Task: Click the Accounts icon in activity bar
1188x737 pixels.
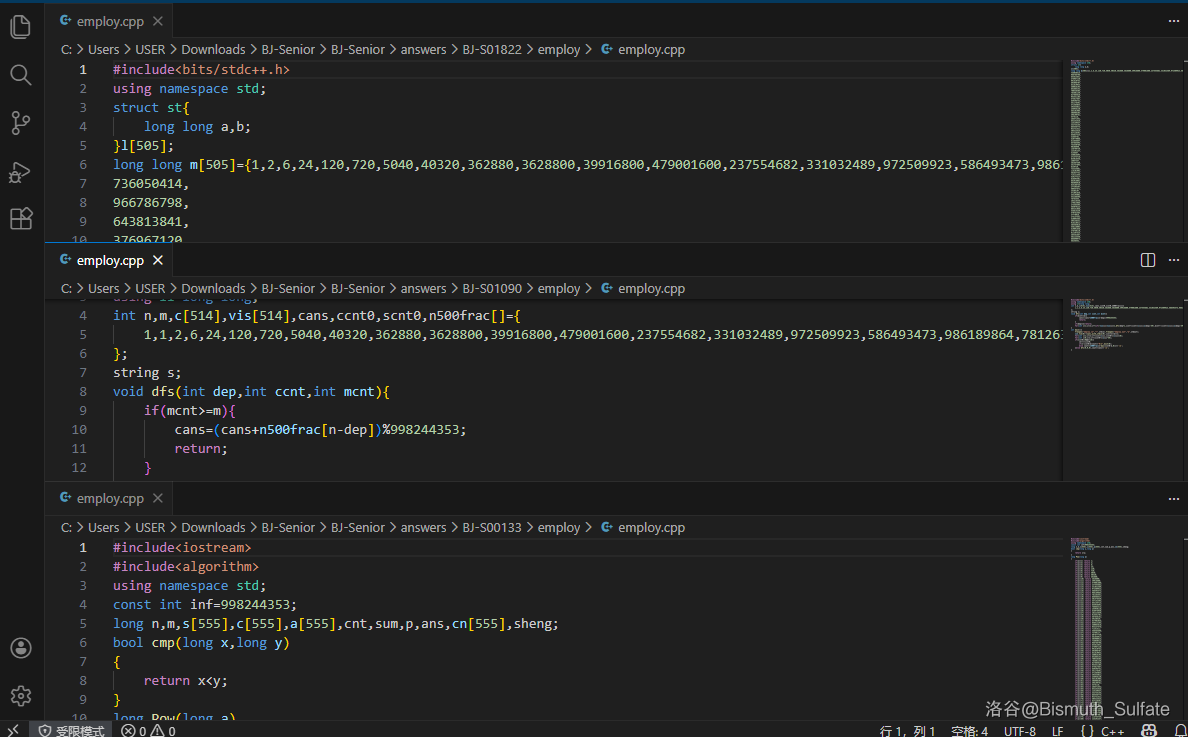Action: coord(21,648)
